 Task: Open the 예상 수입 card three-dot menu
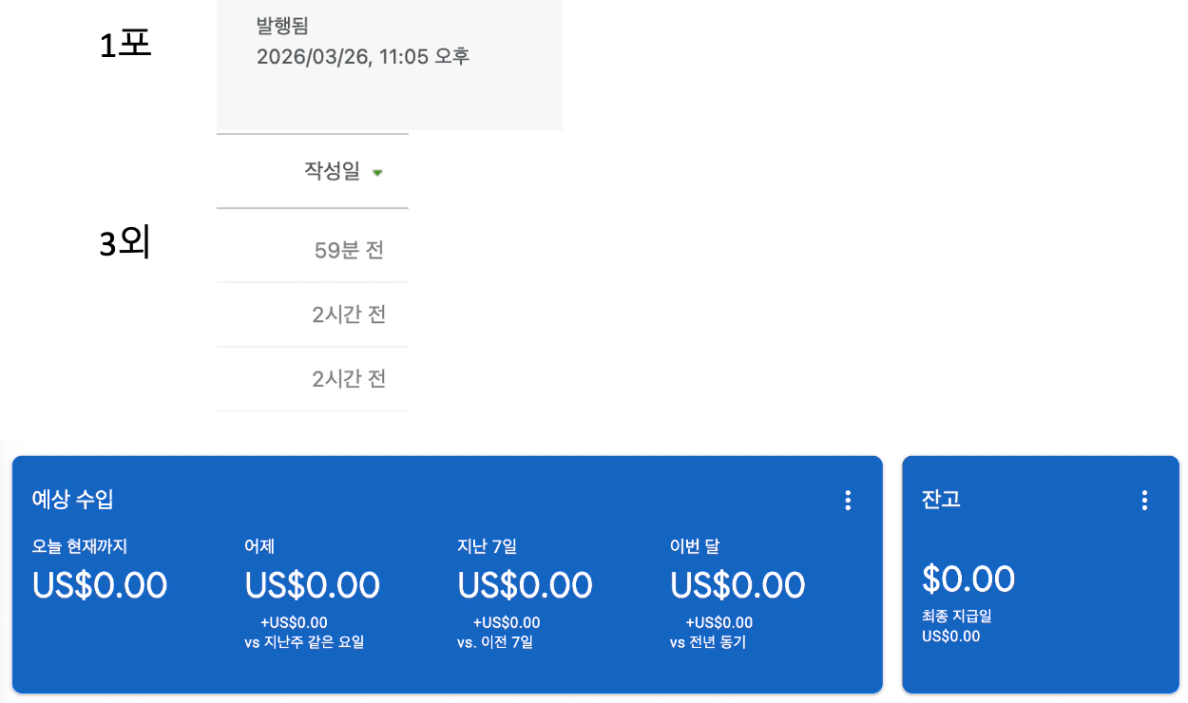point(848,500)
